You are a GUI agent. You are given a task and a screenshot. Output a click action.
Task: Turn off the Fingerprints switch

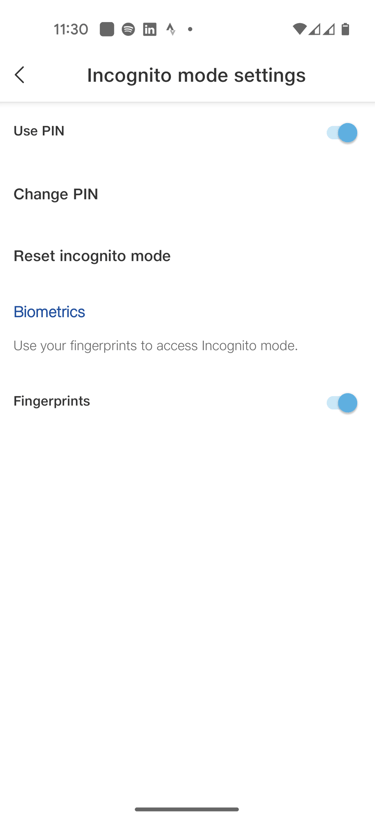pyautogui.click(x=342, y=403)
